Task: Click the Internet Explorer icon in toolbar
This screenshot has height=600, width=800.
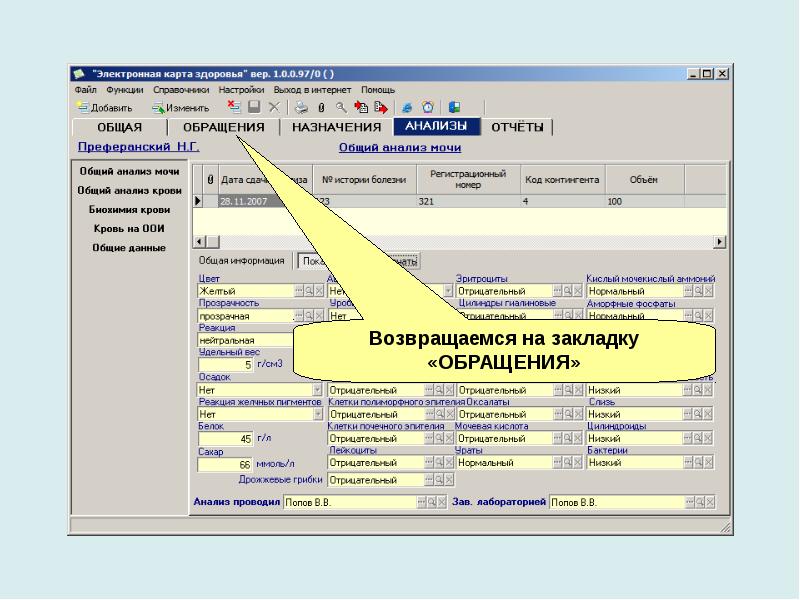Action: [x=408, y=107]
